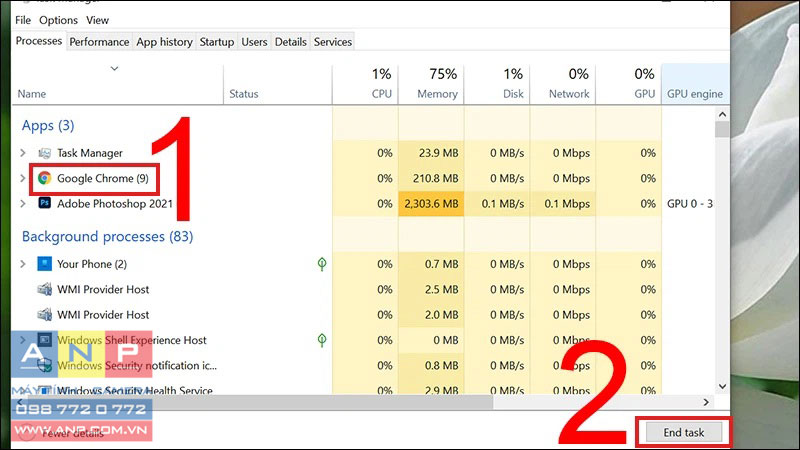
Task: Switch to the Startup tab
Action: 216,42
